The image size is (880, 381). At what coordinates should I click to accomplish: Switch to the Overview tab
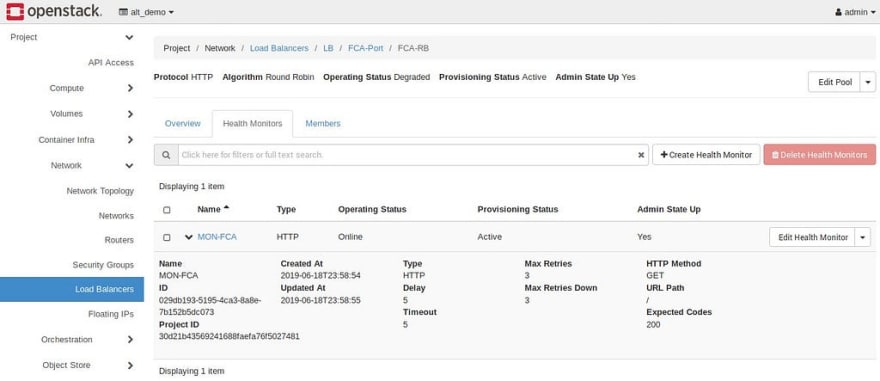pos(182,123)
